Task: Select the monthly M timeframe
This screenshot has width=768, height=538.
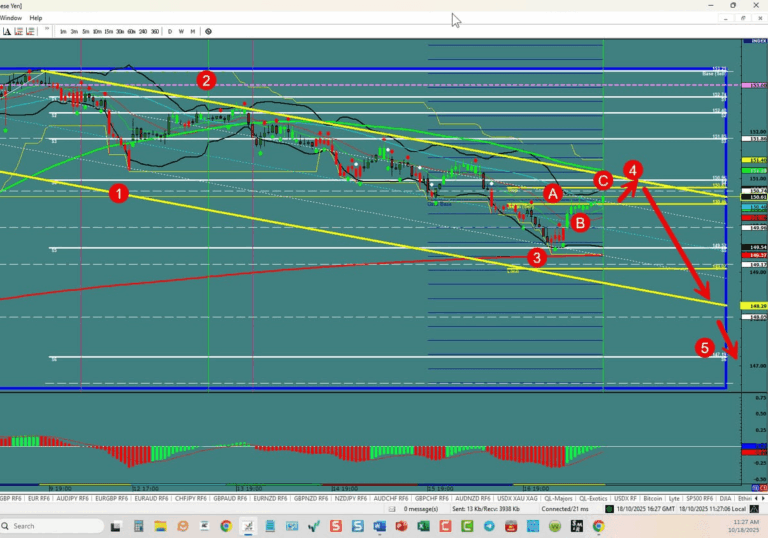Action: pyautogui.click(x=192, y=31)
